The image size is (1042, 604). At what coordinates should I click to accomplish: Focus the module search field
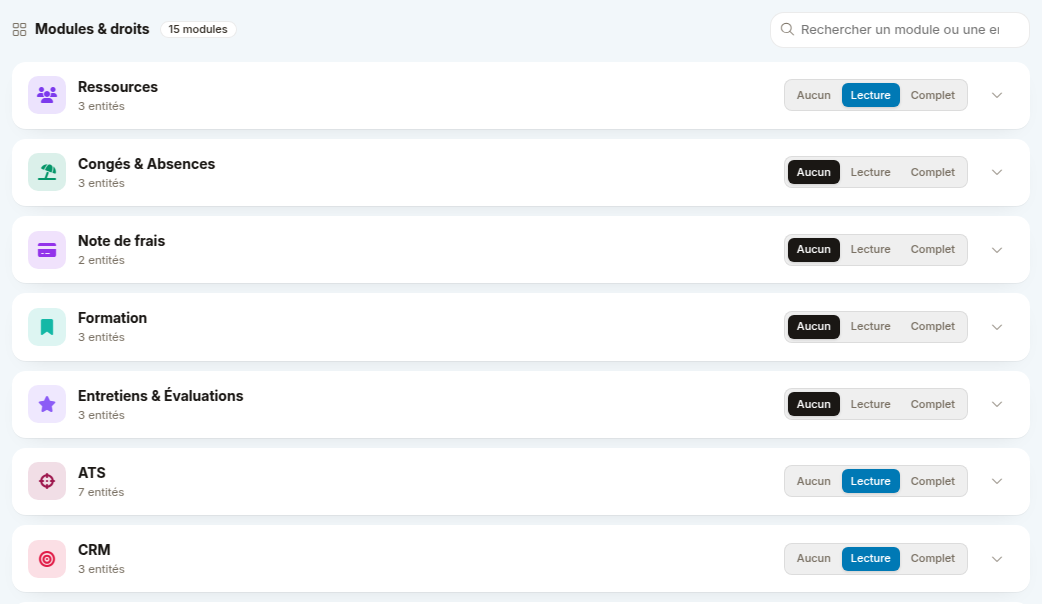click(x=900, y=30)
